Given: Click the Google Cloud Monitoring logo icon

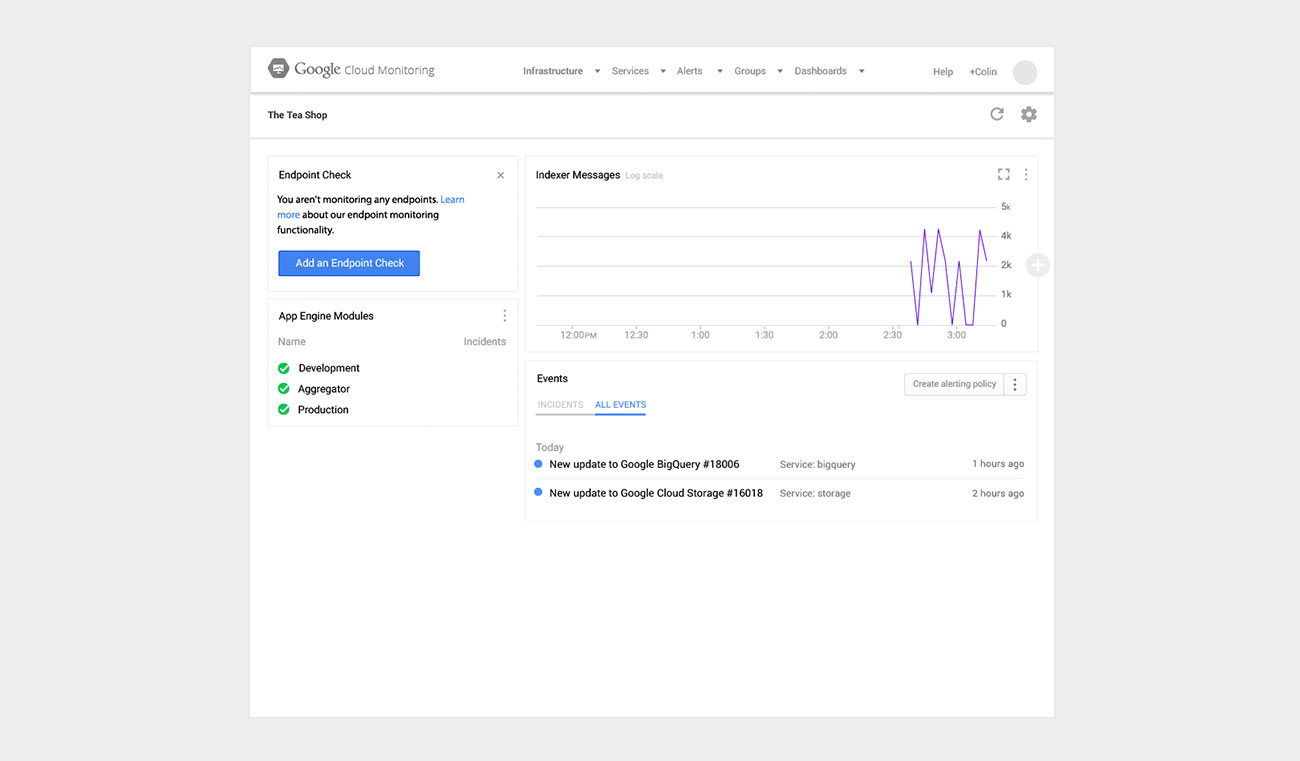Looking at the screenshot, I should pyautogui.click(x=278, y=69).
